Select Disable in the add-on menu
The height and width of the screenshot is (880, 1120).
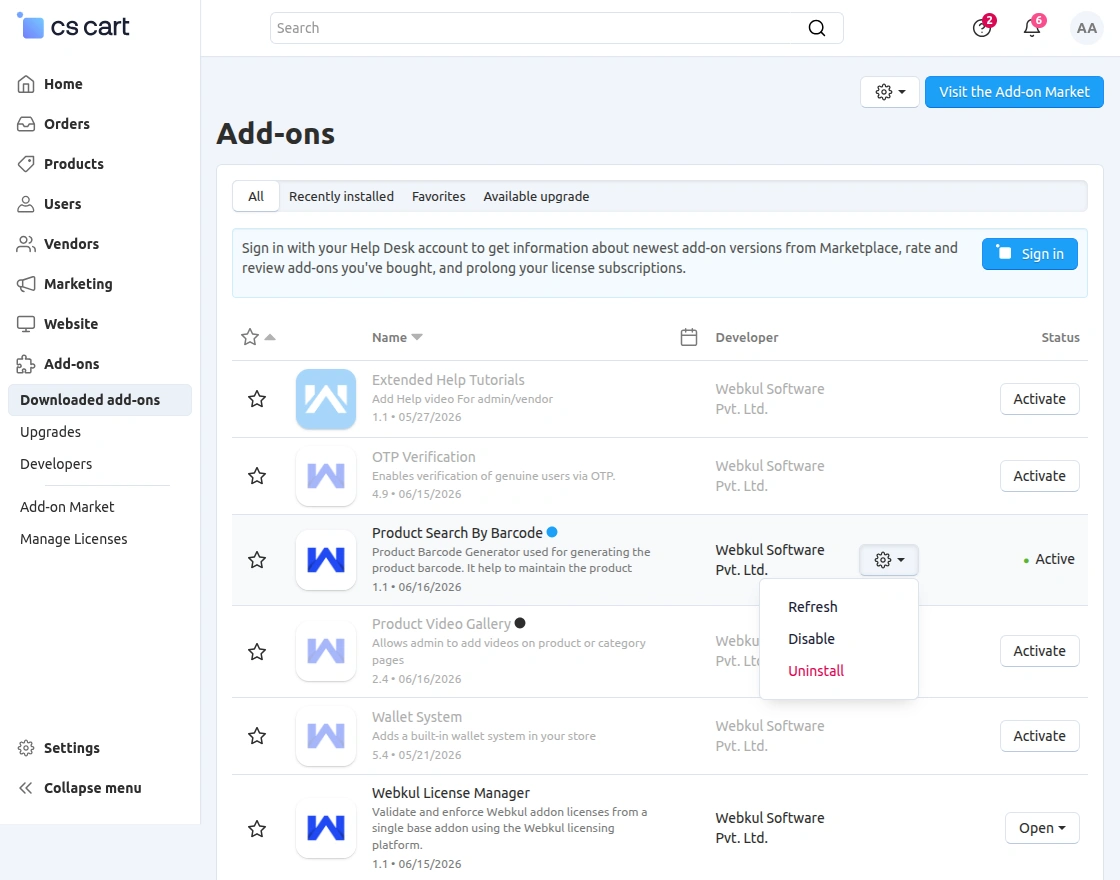tap(811, 639)
